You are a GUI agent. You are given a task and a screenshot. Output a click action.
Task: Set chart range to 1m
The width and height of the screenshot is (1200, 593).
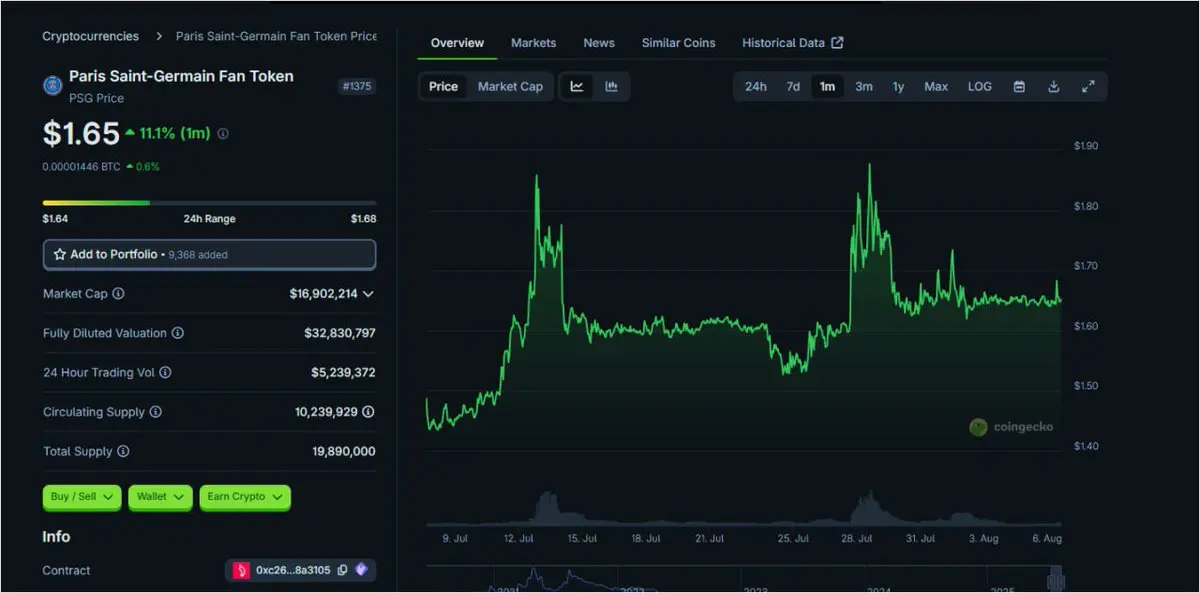click(827, 86)
